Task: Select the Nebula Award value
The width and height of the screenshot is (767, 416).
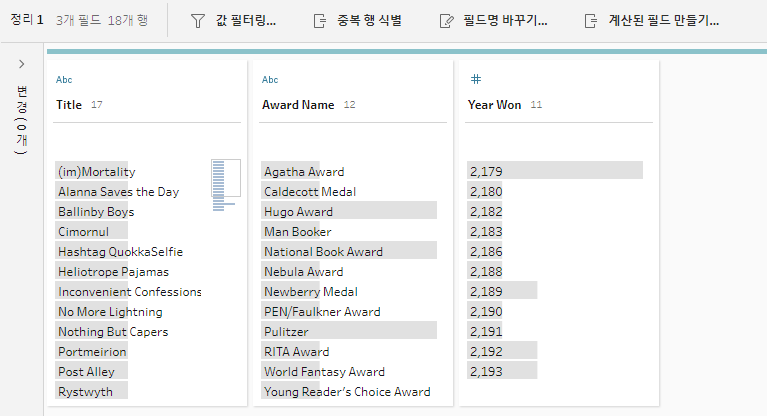Action: click(304, 272)
